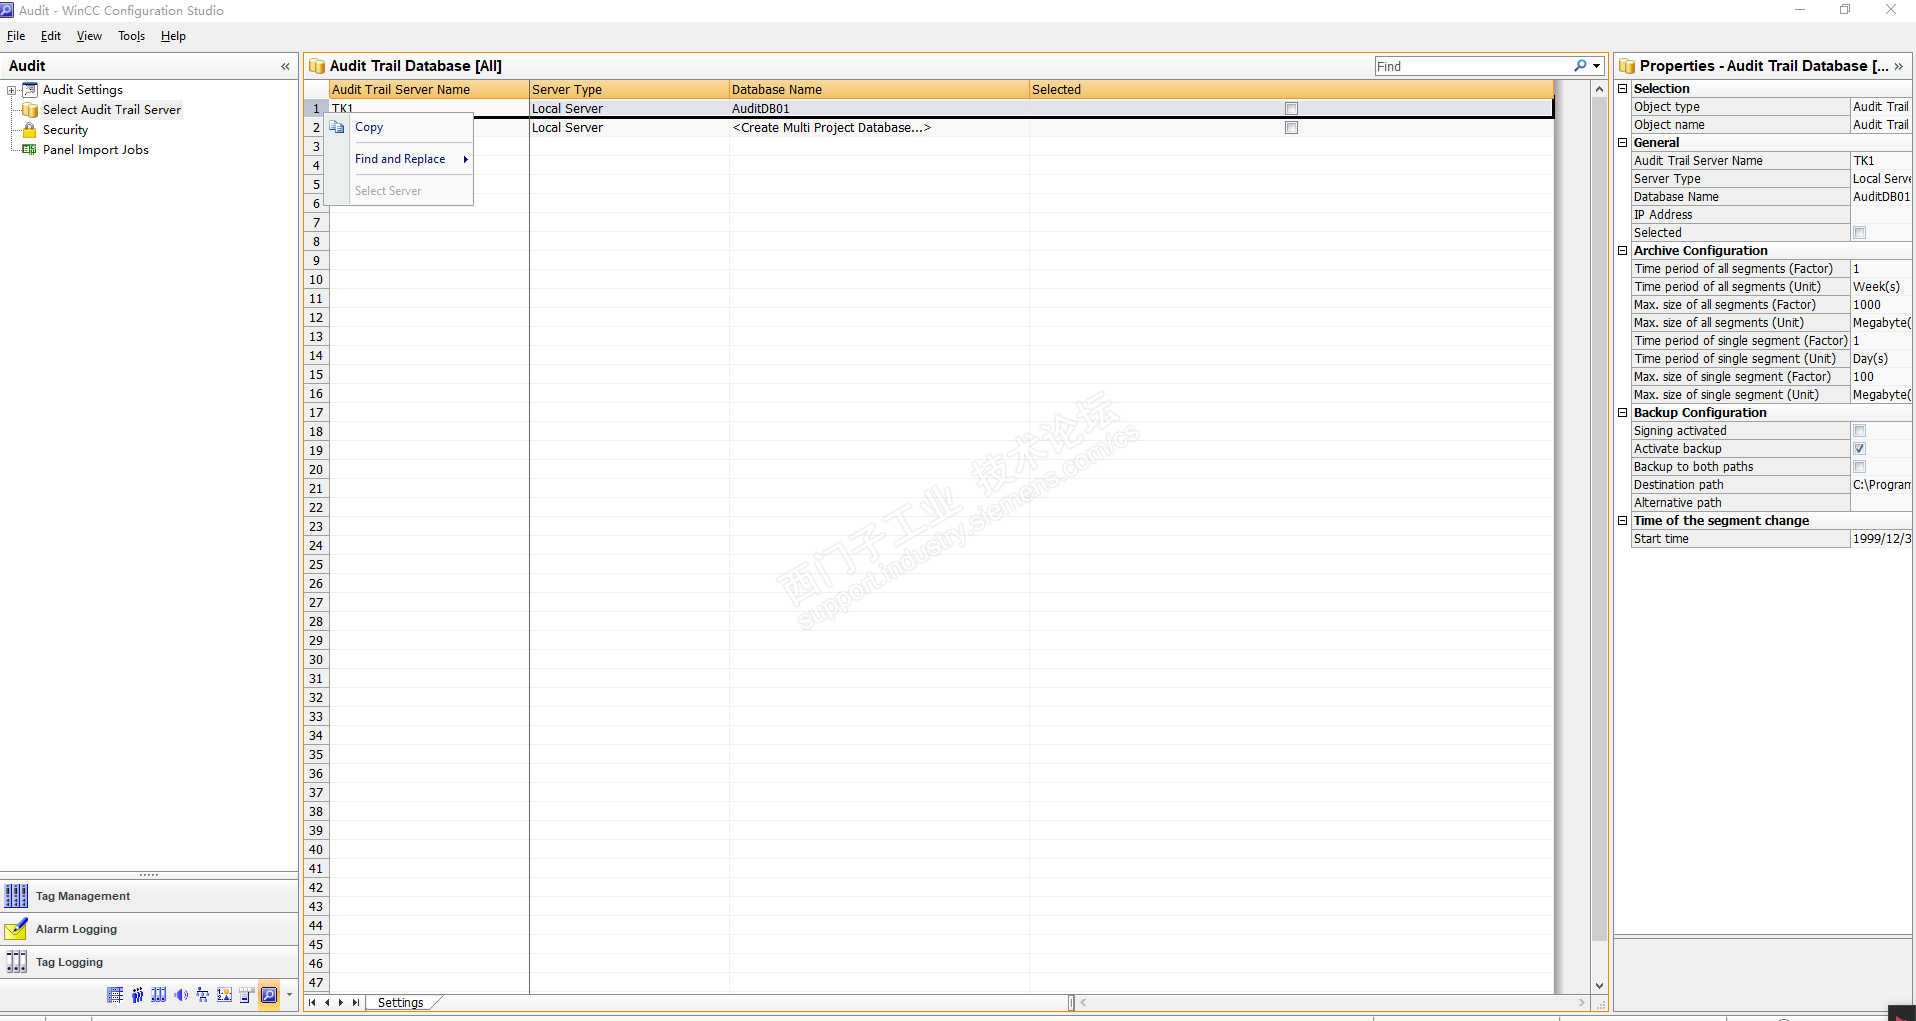The height and width of the screenshot is (1021, 1916).
Task: Enable the Backup to both paths checkbox
Action: 1860,467
